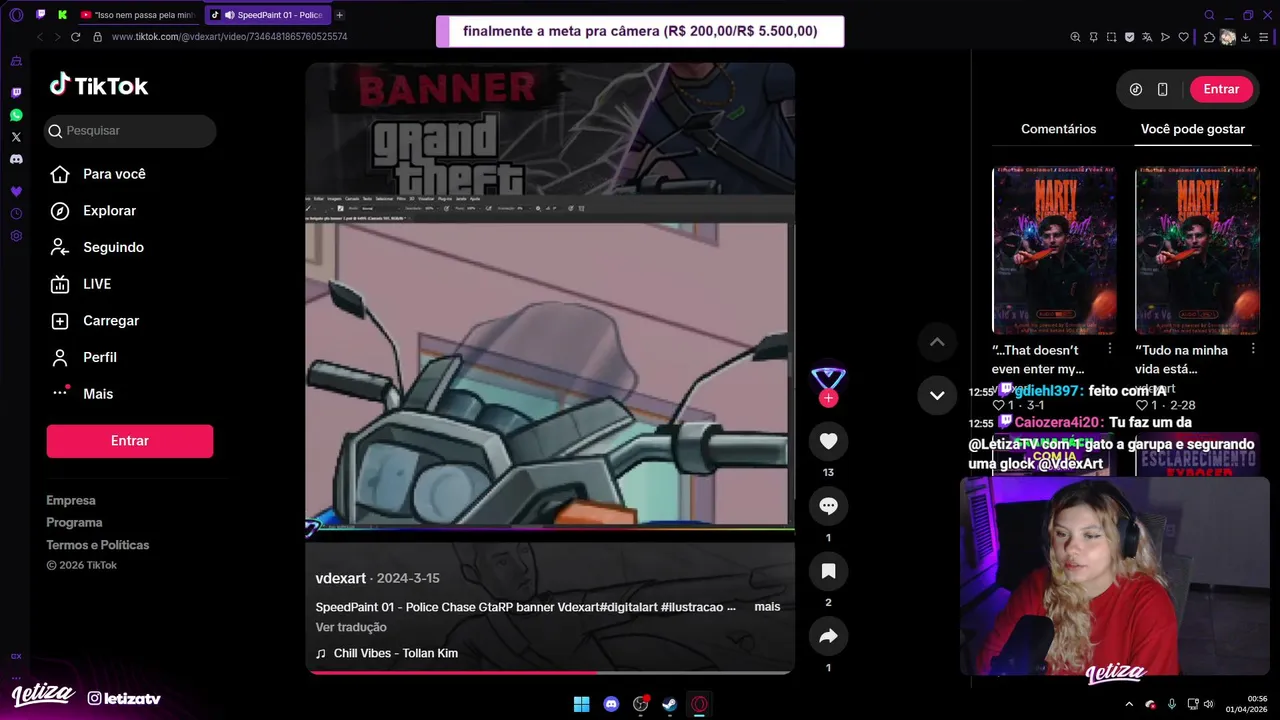This screenshot has width=1280, height=720.
Task: Click the mobile phone app icon
Action: [x=1162, y=89]
